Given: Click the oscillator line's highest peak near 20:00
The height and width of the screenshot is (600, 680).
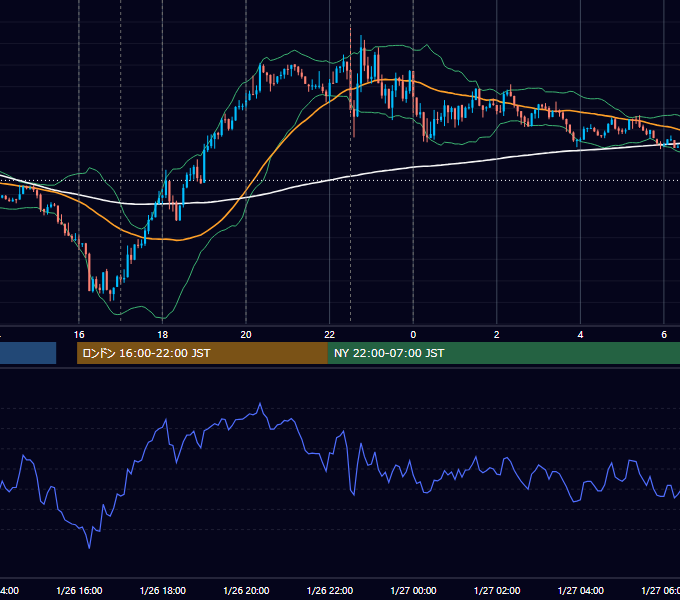Looking at the screenshot, I should [x=260, y=404].
